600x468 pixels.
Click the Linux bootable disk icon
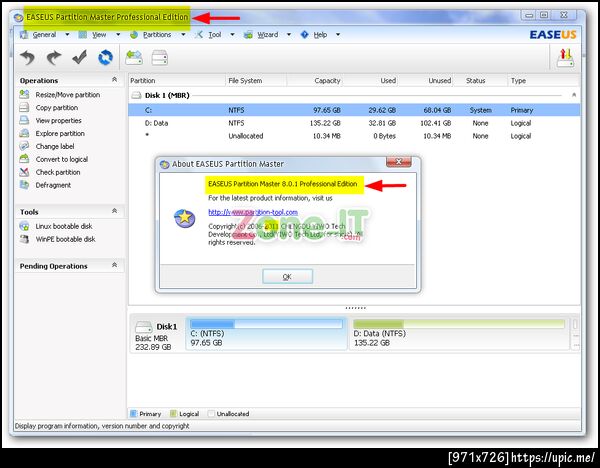click(x=24, y=226)
